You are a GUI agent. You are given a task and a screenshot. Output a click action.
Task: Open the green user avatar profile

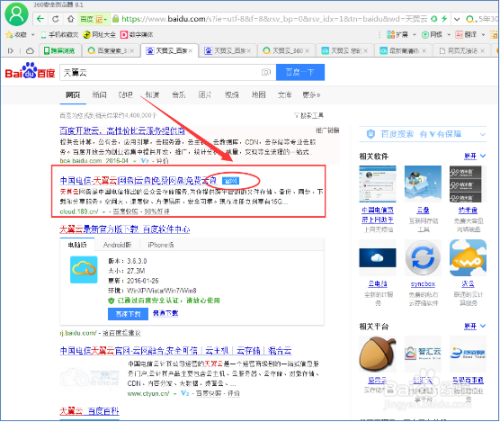[x=16, y=14]
